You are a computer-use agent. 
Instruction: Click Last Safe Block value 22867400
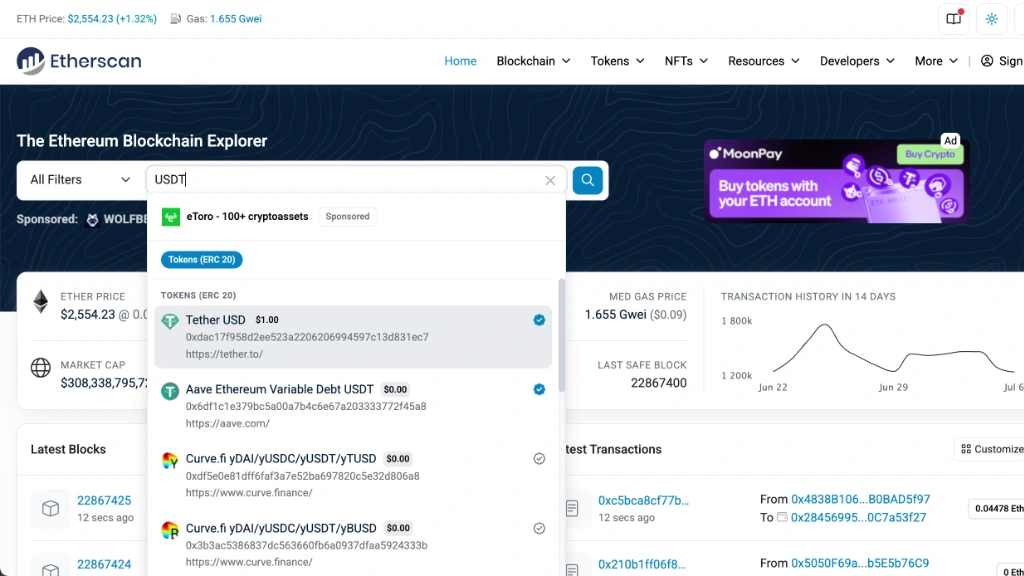(658, 383)
